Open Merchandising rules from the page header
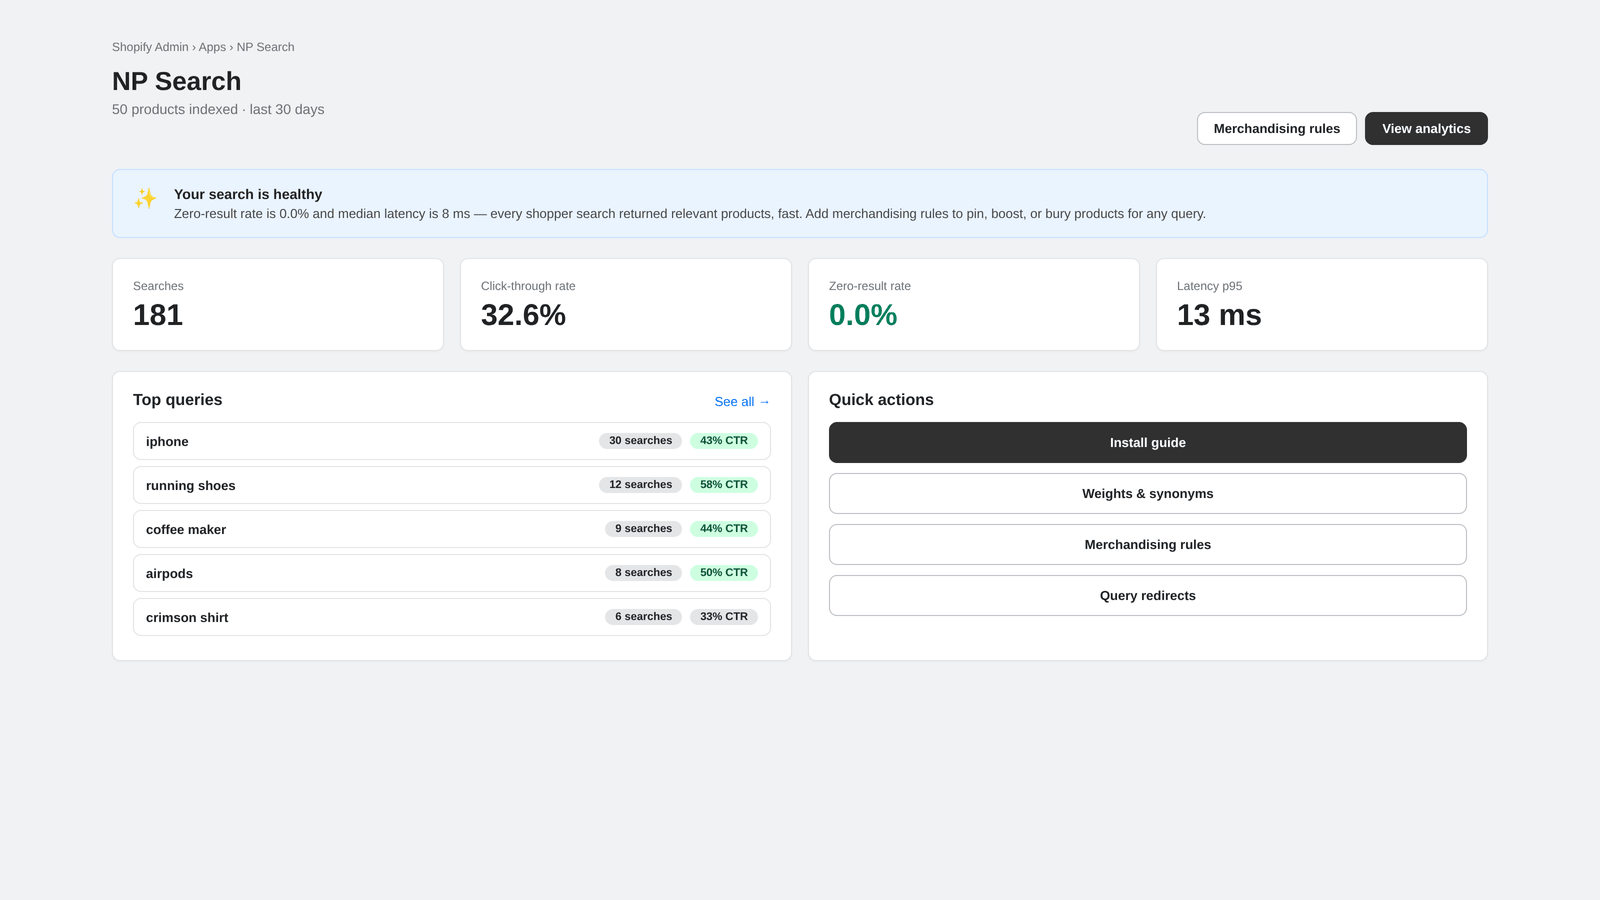The height and width of the screenshot is (900, 1600). coord(1276,128)
